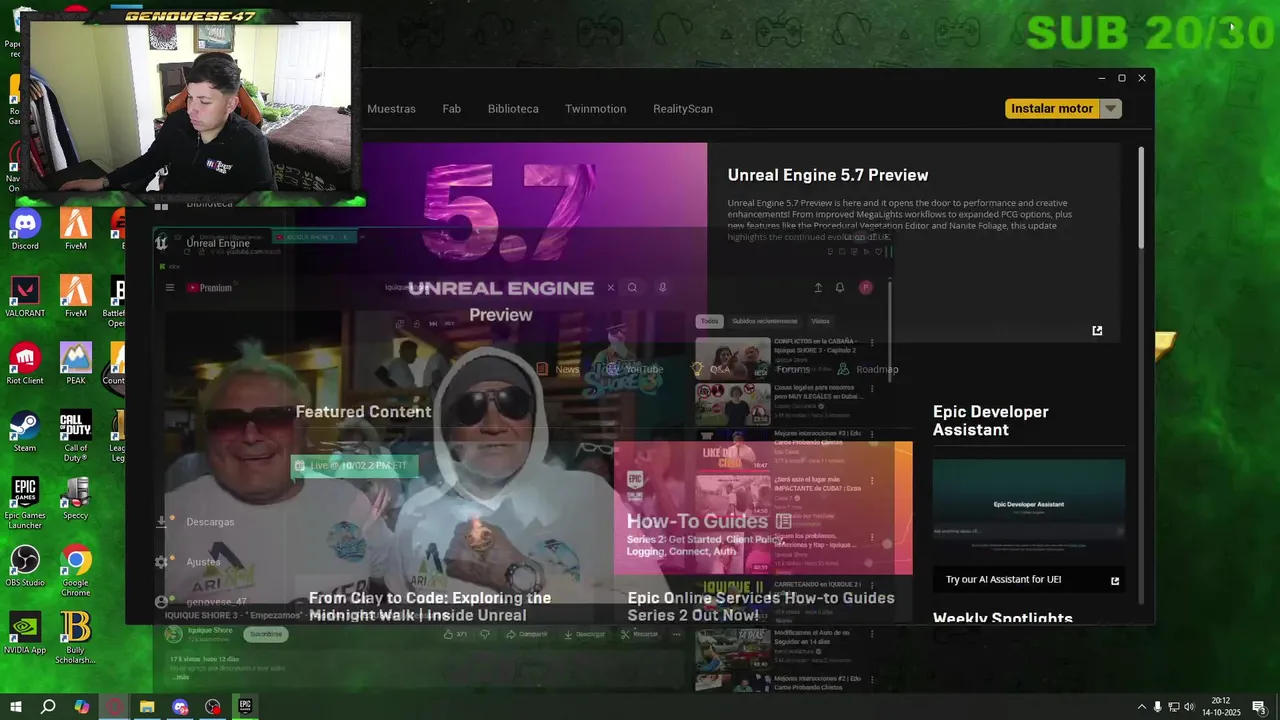Click the microphone icon in system tray

pyautogui.click(x=1158, y=707)
